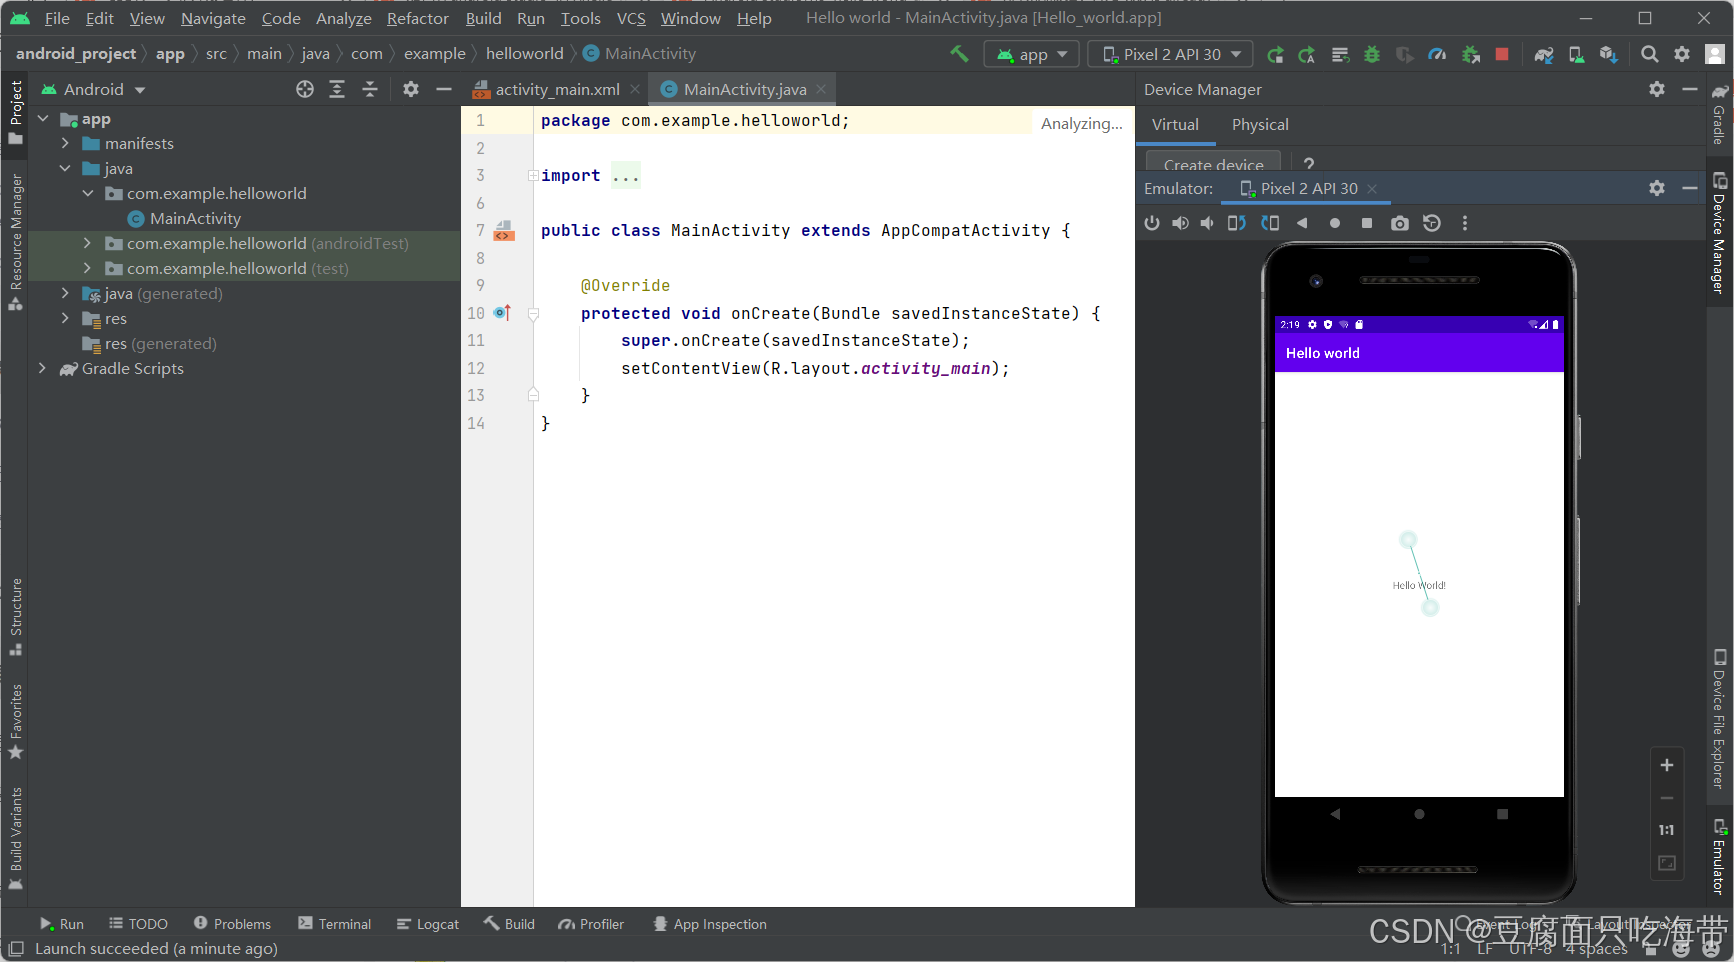1734x962 pixels.
Task: Click Select Opened File target icon
Action: [x=305, y=89]
